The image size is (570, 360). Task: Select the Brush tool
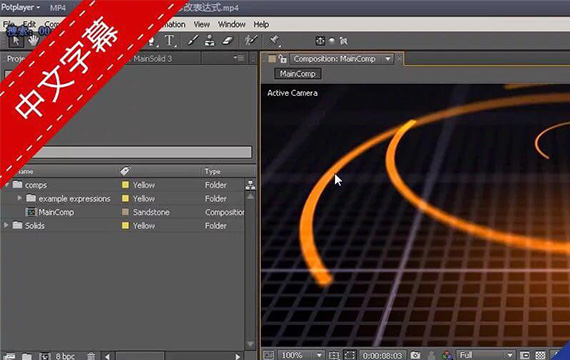tap(192, 40)
